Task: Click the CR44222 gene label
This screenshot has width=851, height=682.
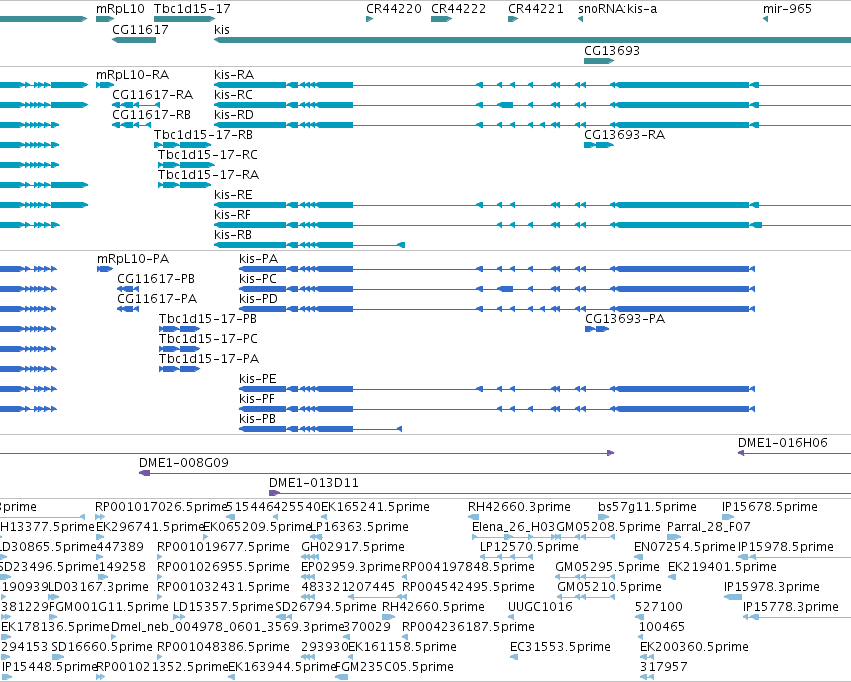Action: (459, 9)
